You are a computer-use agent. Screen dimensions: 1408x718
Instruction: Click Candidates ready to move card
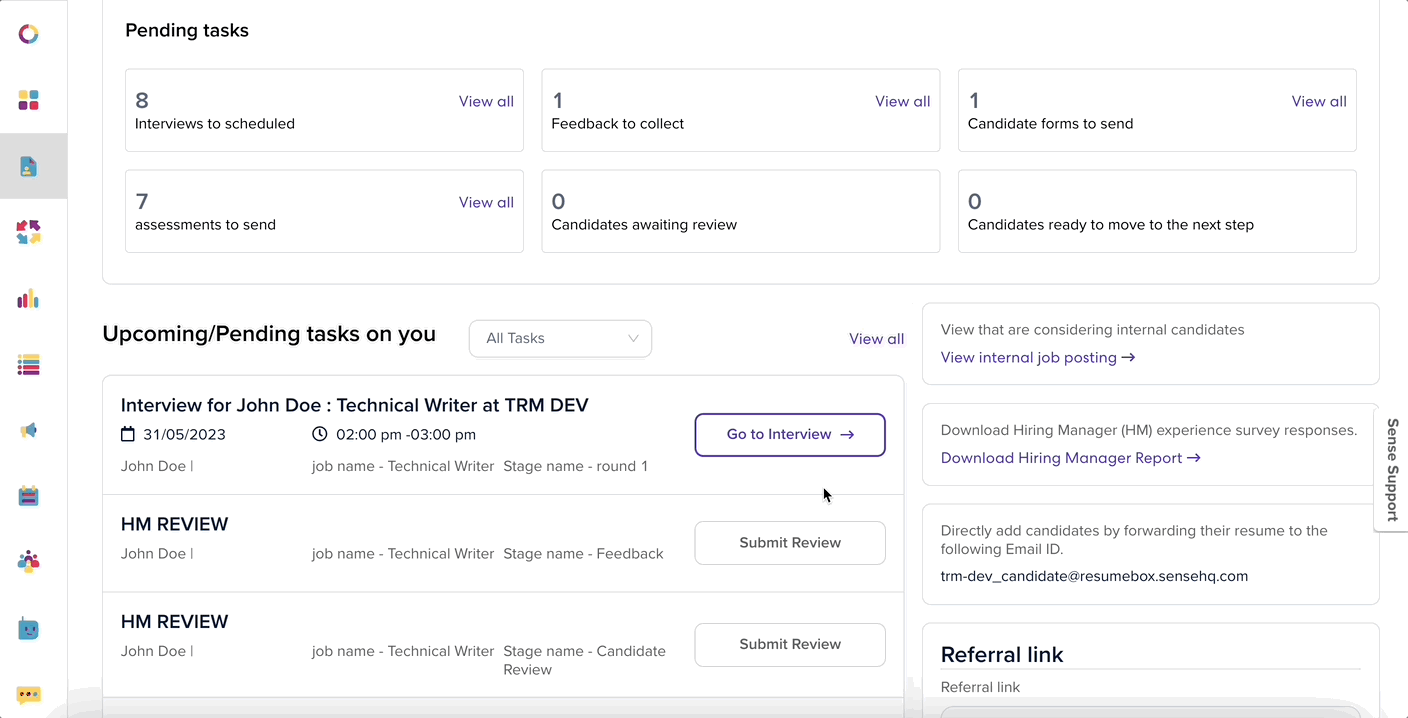click(1157, 211)
